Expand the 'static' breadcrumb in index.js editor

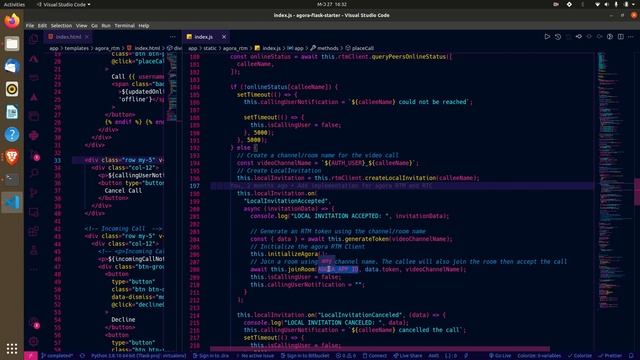[x=210, y=48]
